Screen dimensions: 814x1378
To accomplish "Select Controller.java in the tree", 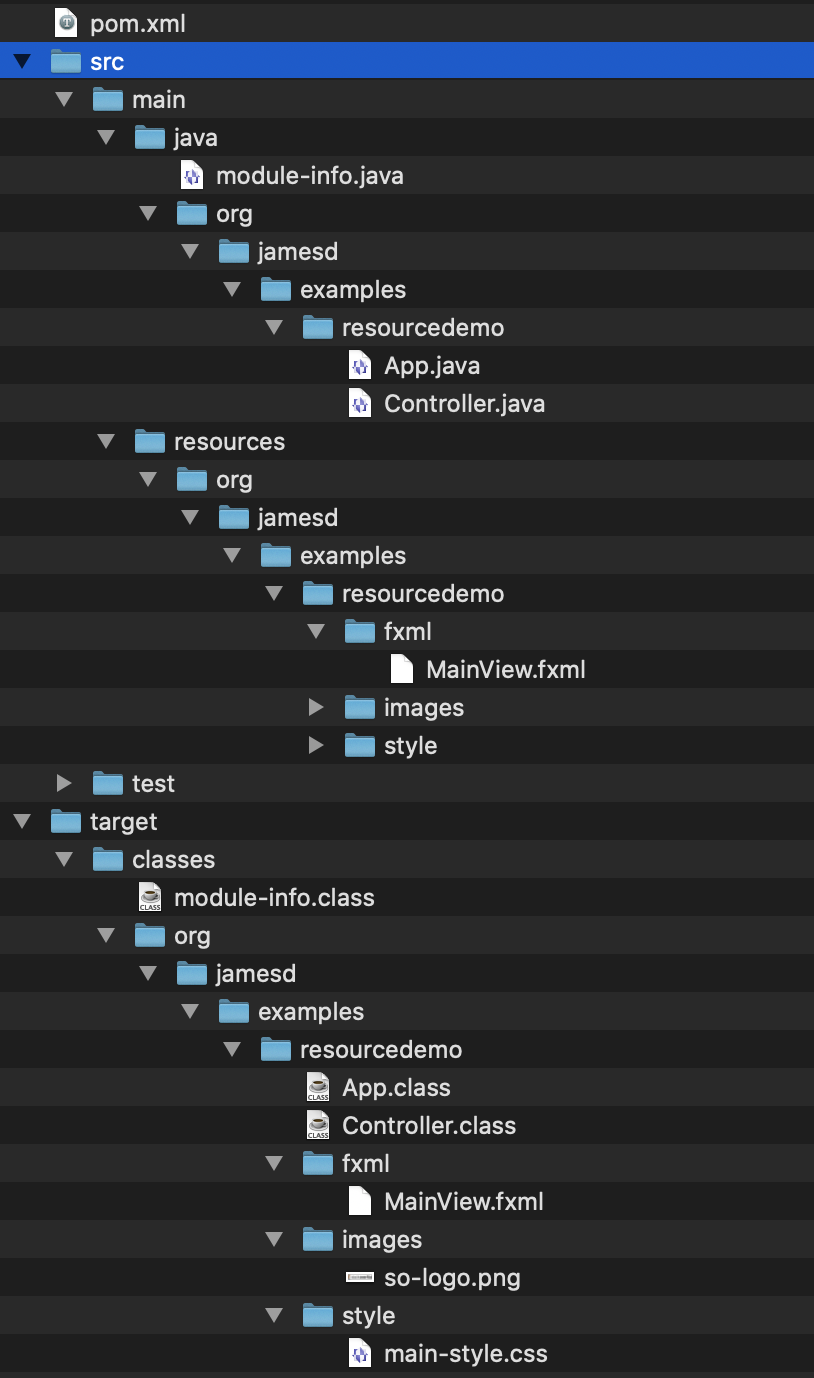I will (x=407, y=403).
